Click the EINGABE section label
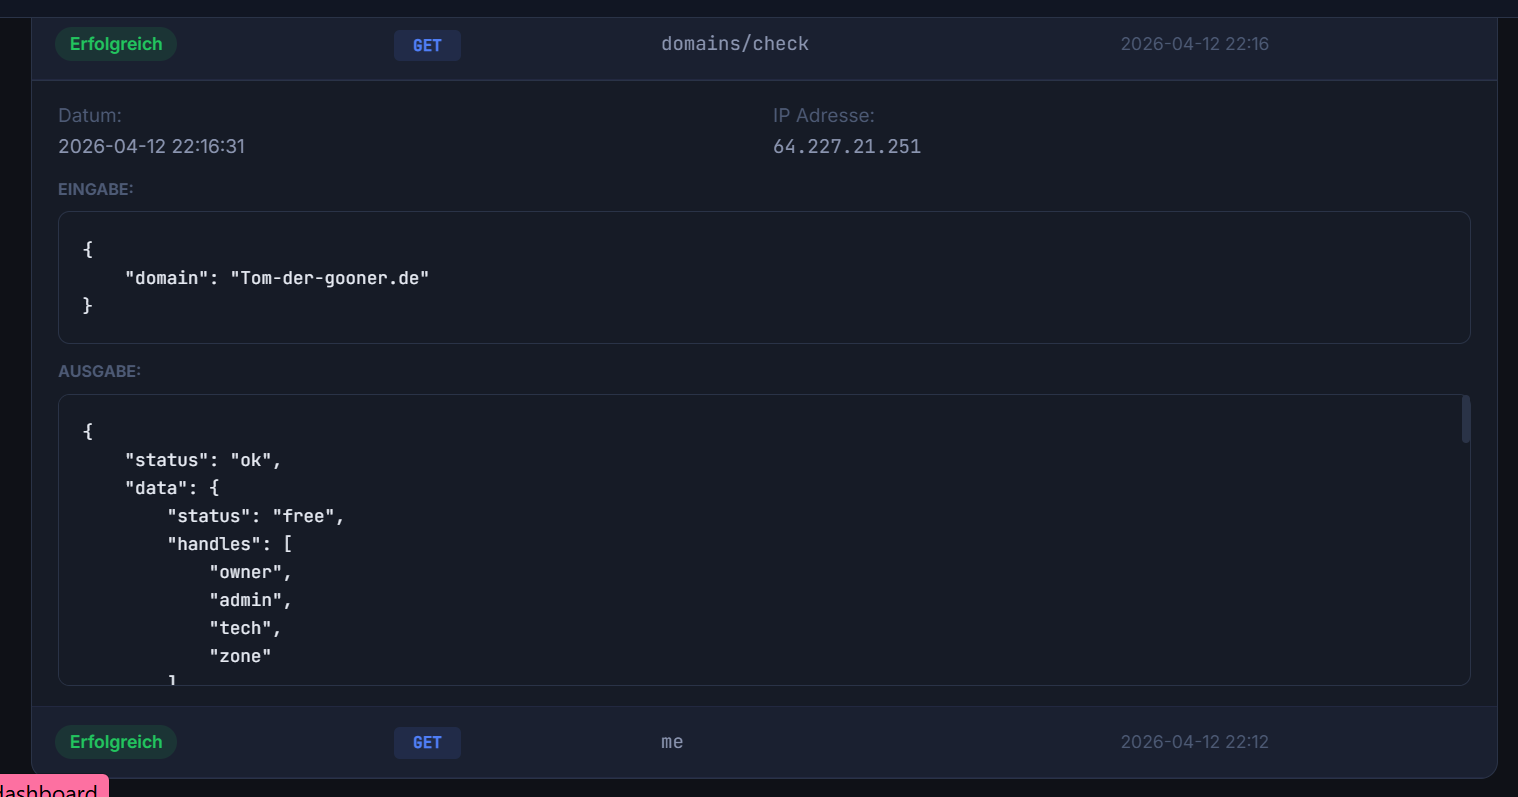 95,189
